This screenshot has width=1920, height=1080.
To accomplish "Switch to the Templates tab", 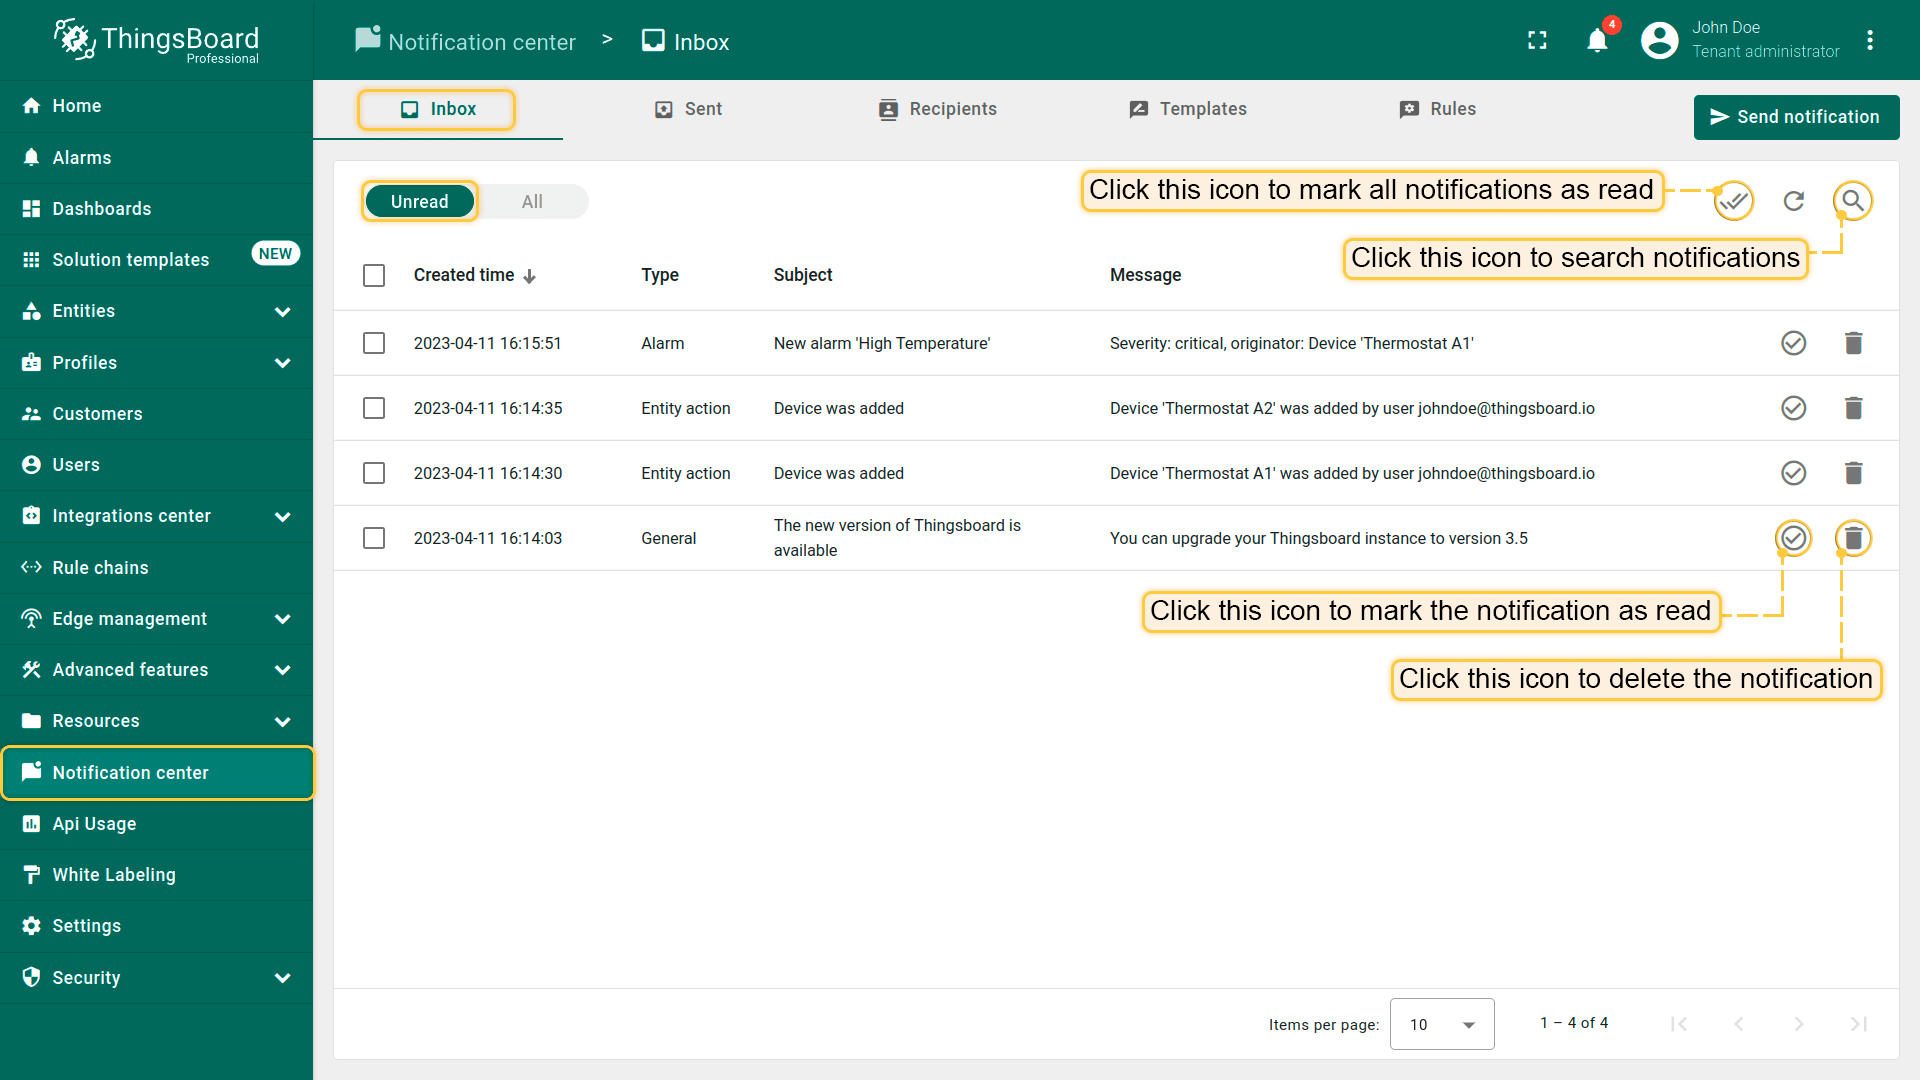I will click(1188, 109).
